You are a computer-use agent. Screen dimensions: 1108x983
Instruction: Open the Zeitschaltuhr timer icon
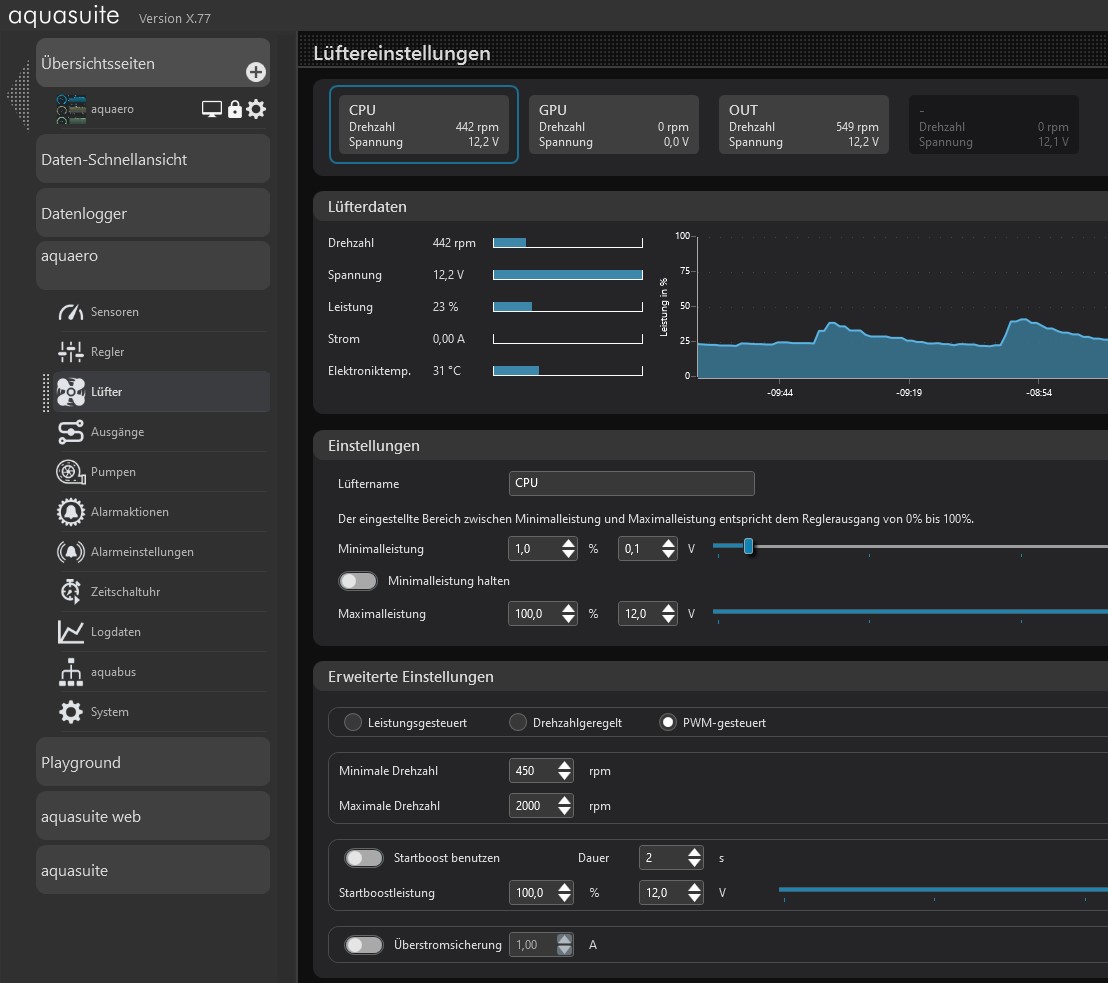[71, 592]
